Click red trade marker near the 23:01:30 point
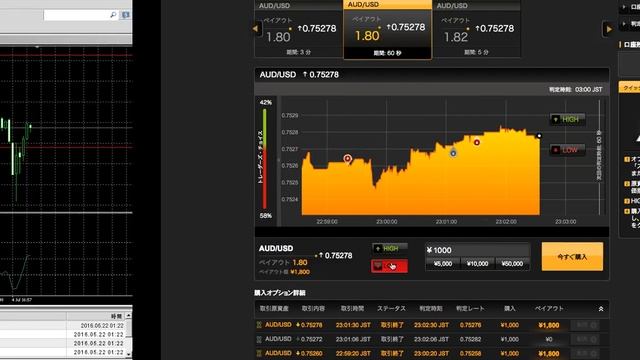640x360 pixels. point(477,142)
